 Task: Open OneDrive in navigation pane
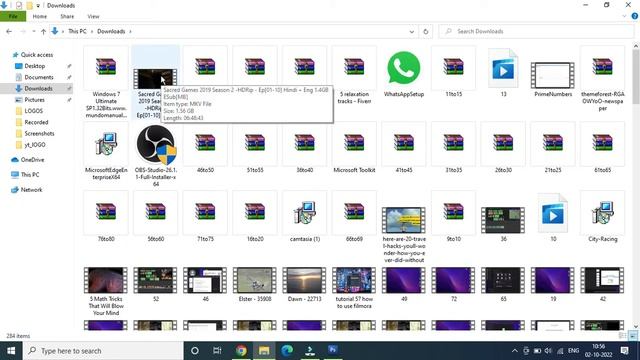[32, 160]
